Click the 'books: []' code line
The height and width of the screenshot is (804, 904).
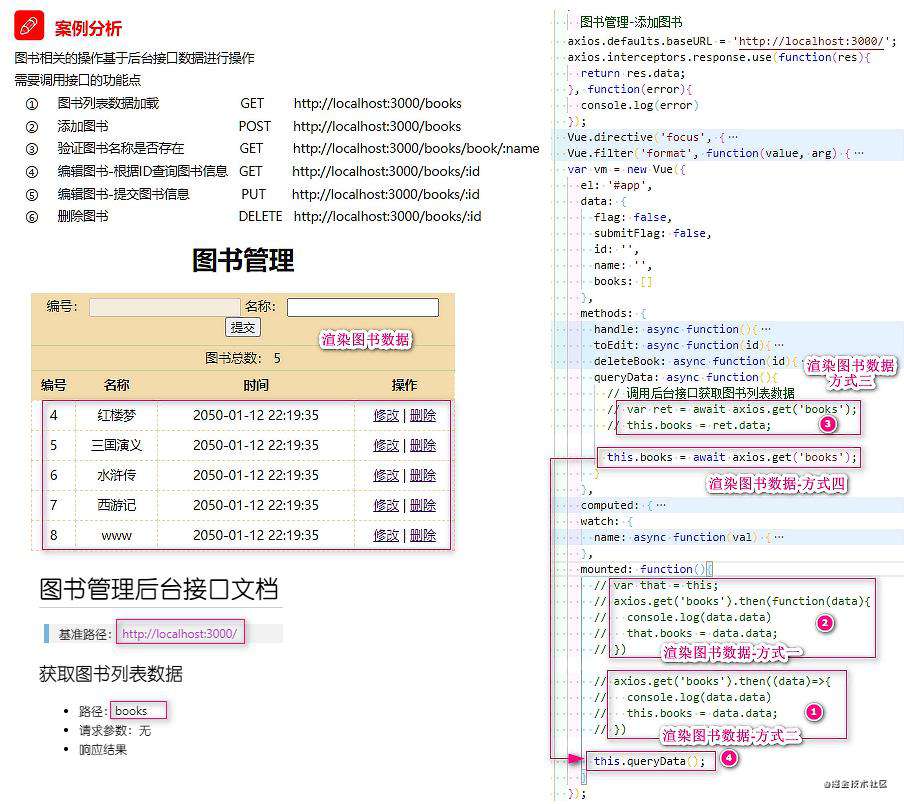click(623, 281)
